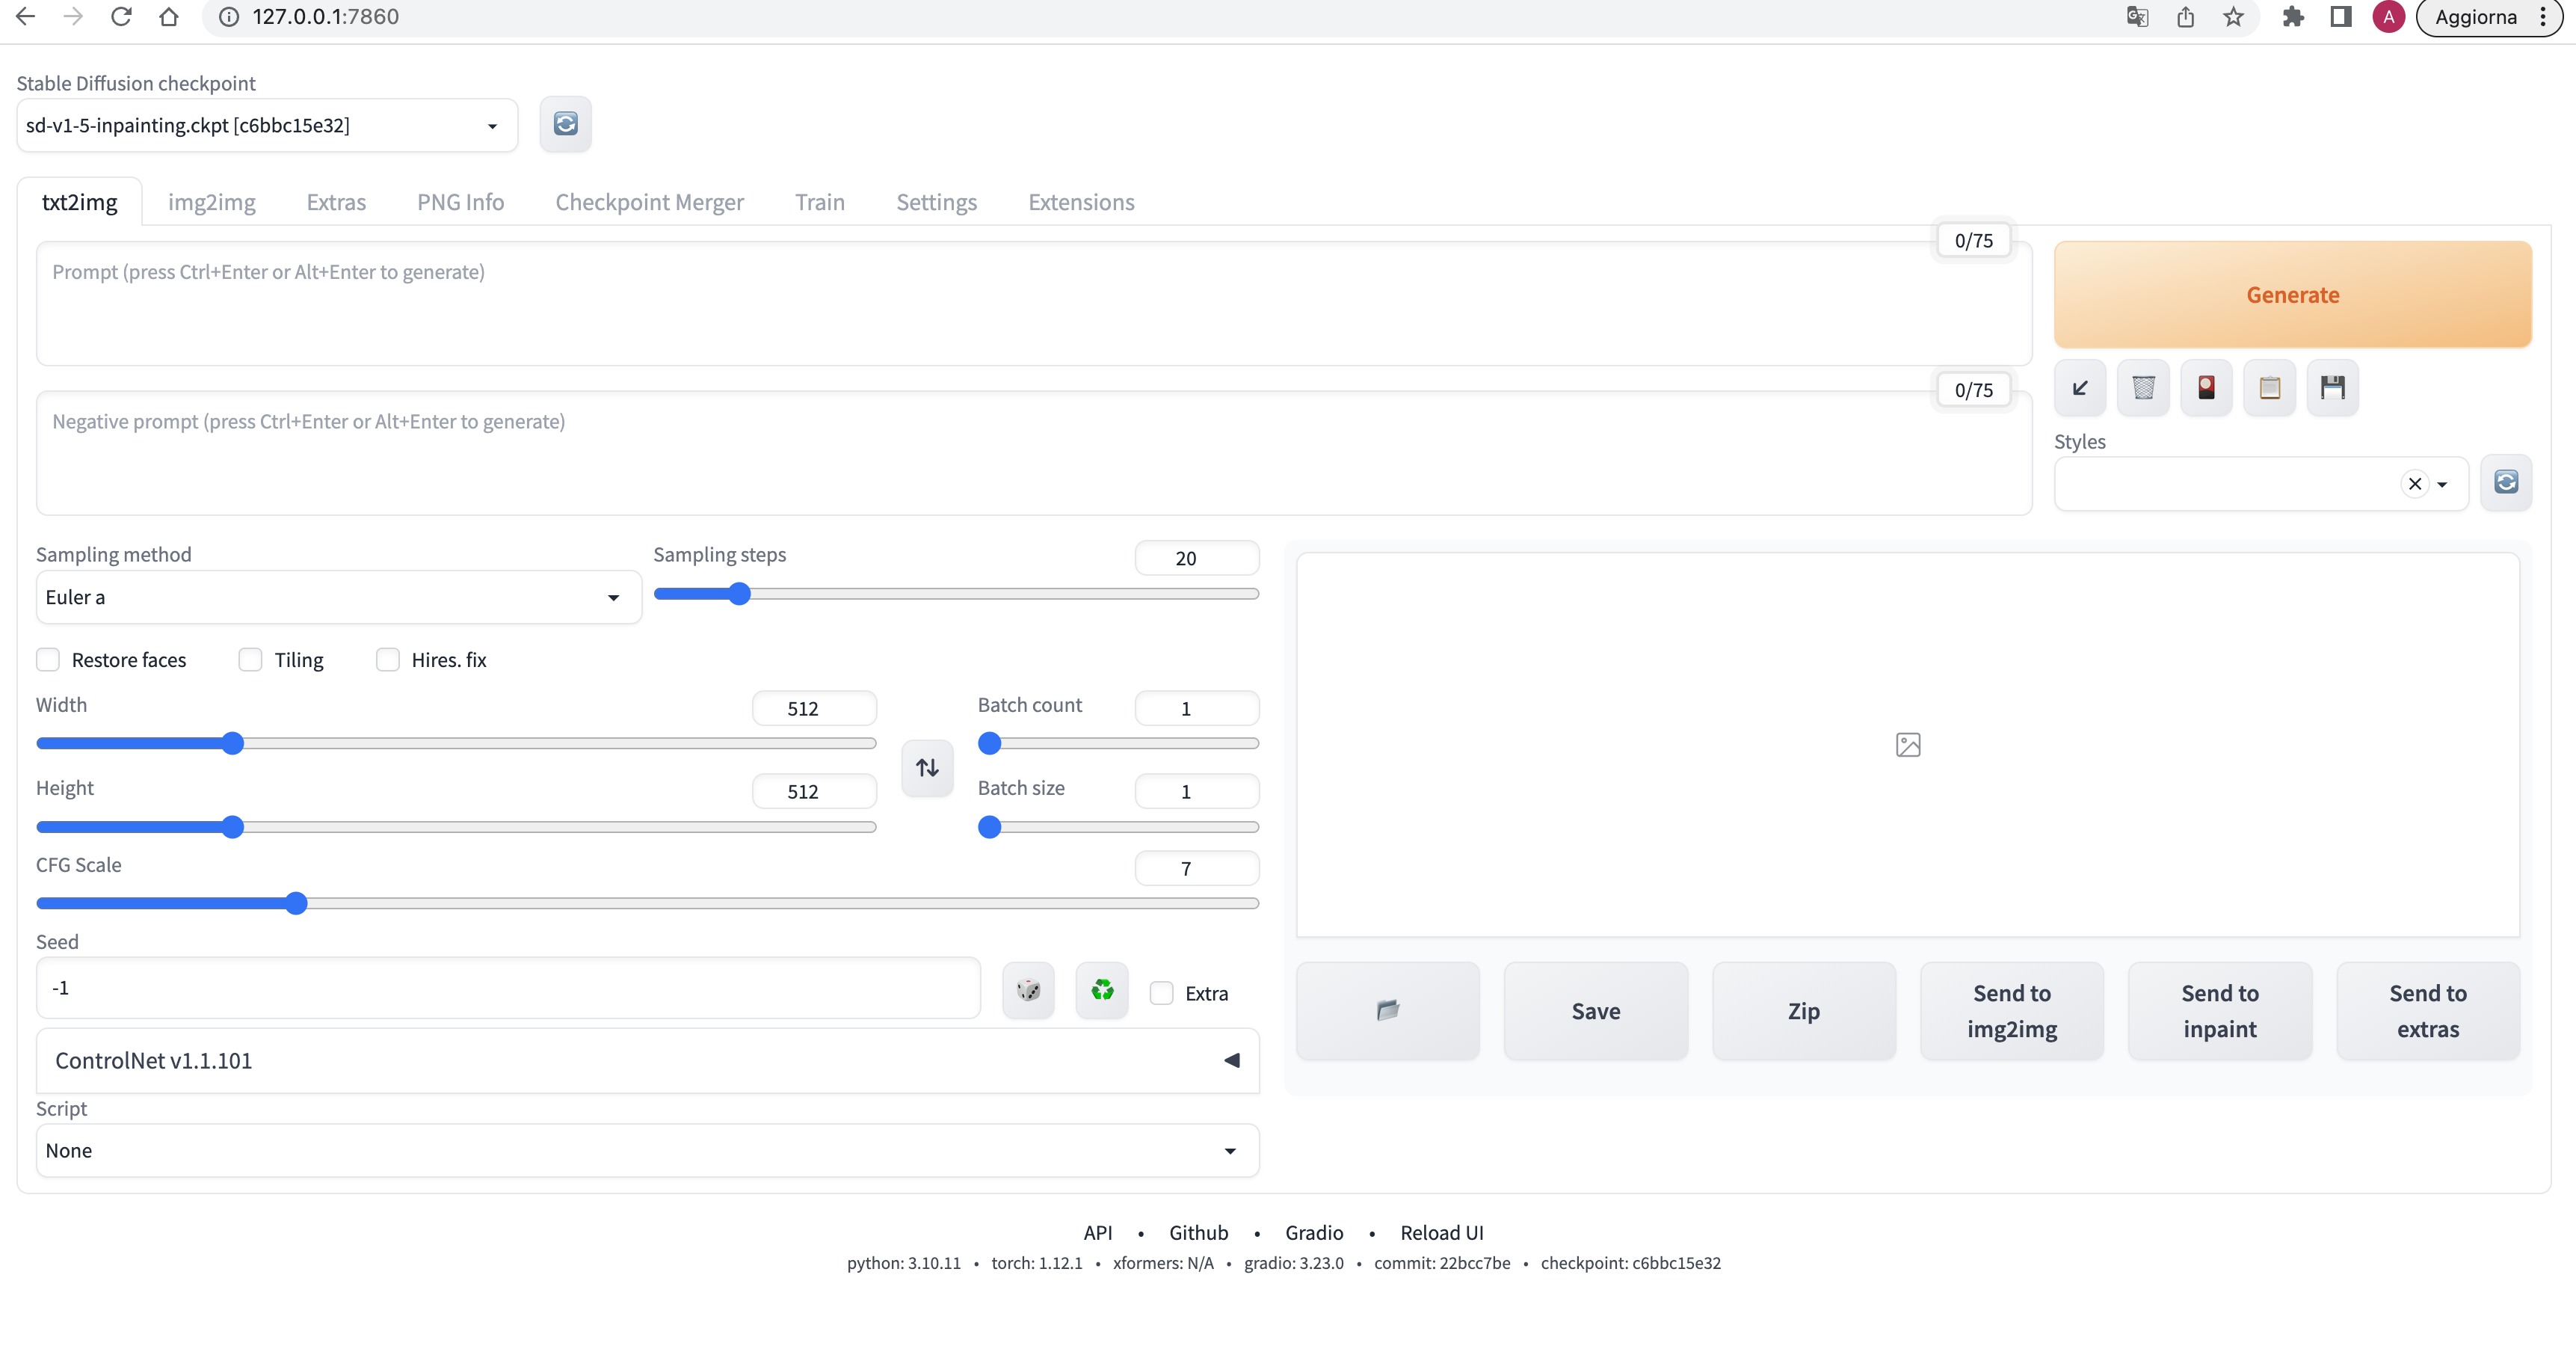The image size is (2576, 1349).
Task: Click the refresh checkpoint list icon
Action: (x=565, y=124)
